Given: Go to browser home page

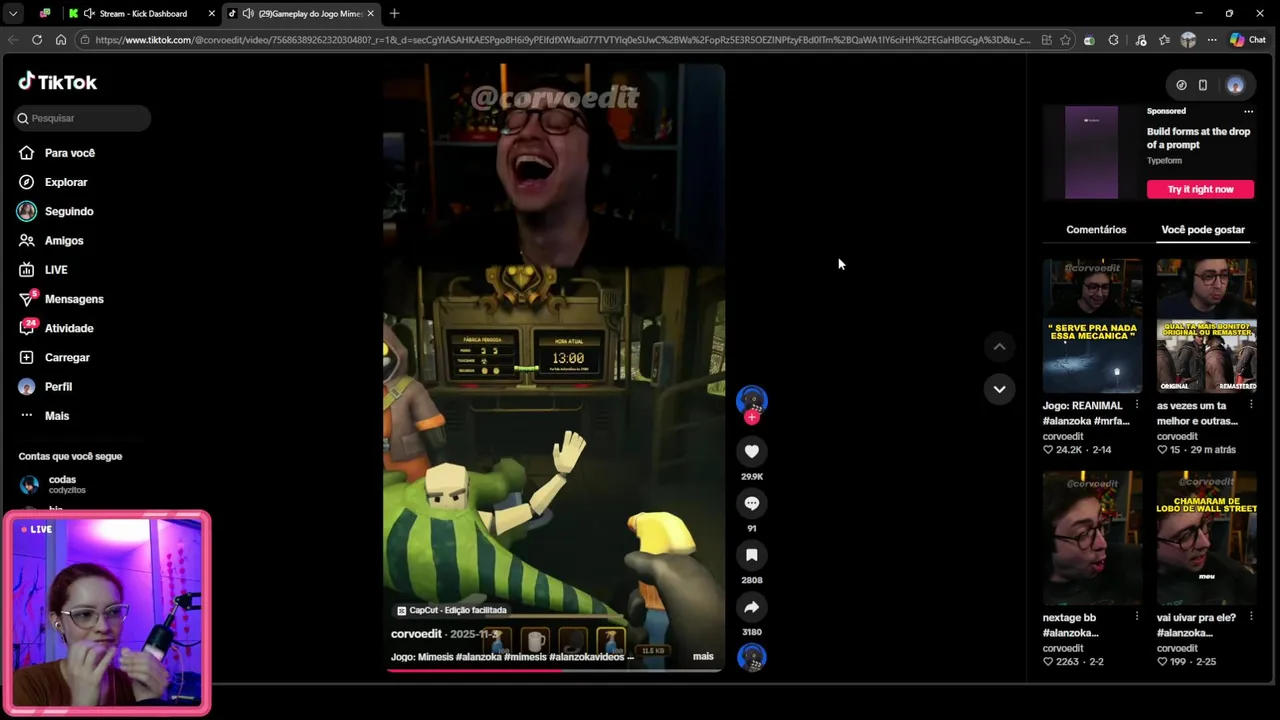Looking at the screenshot, I should [61, 40].
